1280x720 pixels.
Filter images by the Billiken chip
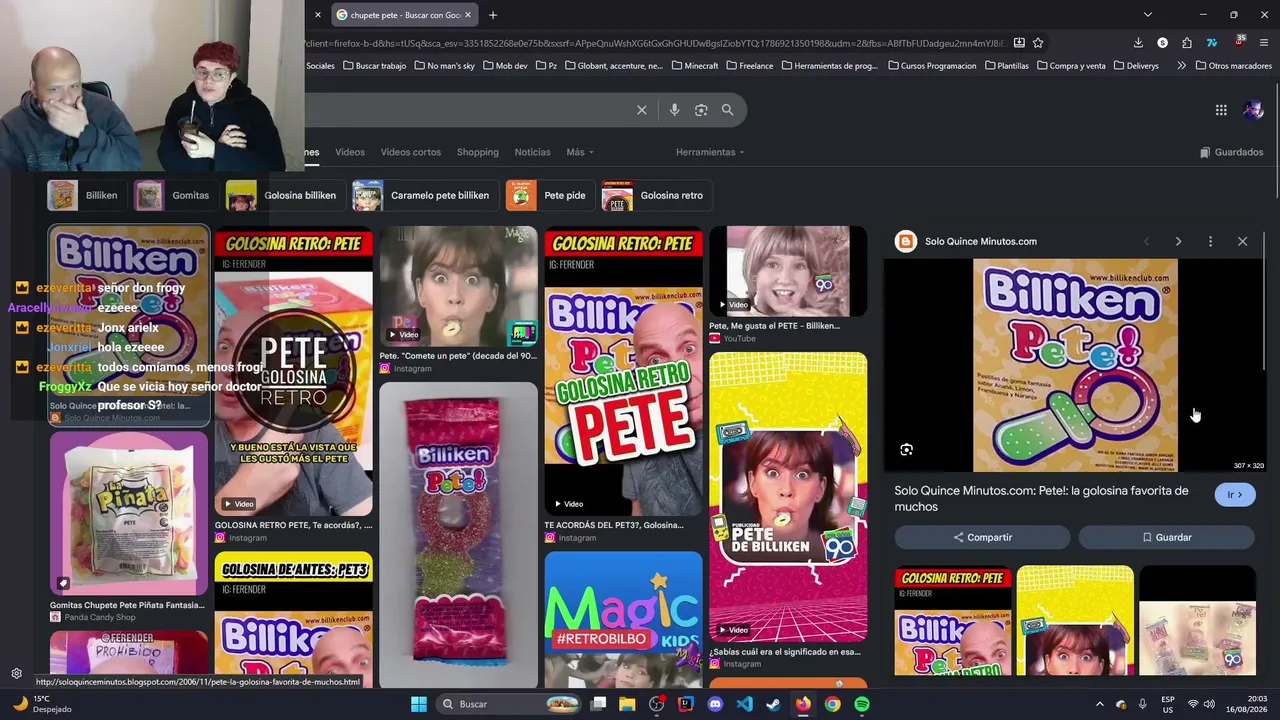tap(86, 195)
